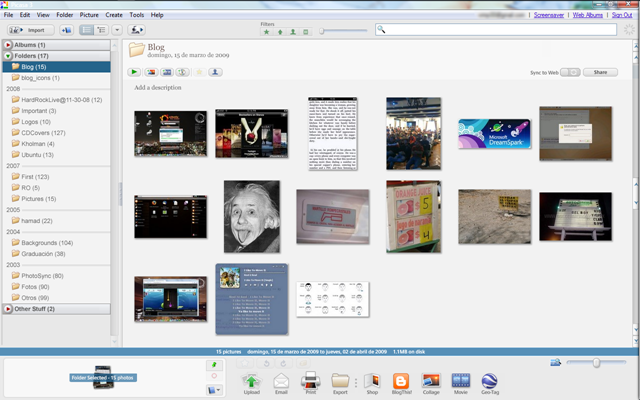This screenshot has width=640, height=400.
Task: Create a Collage from the selection
Action: (431, 384)
